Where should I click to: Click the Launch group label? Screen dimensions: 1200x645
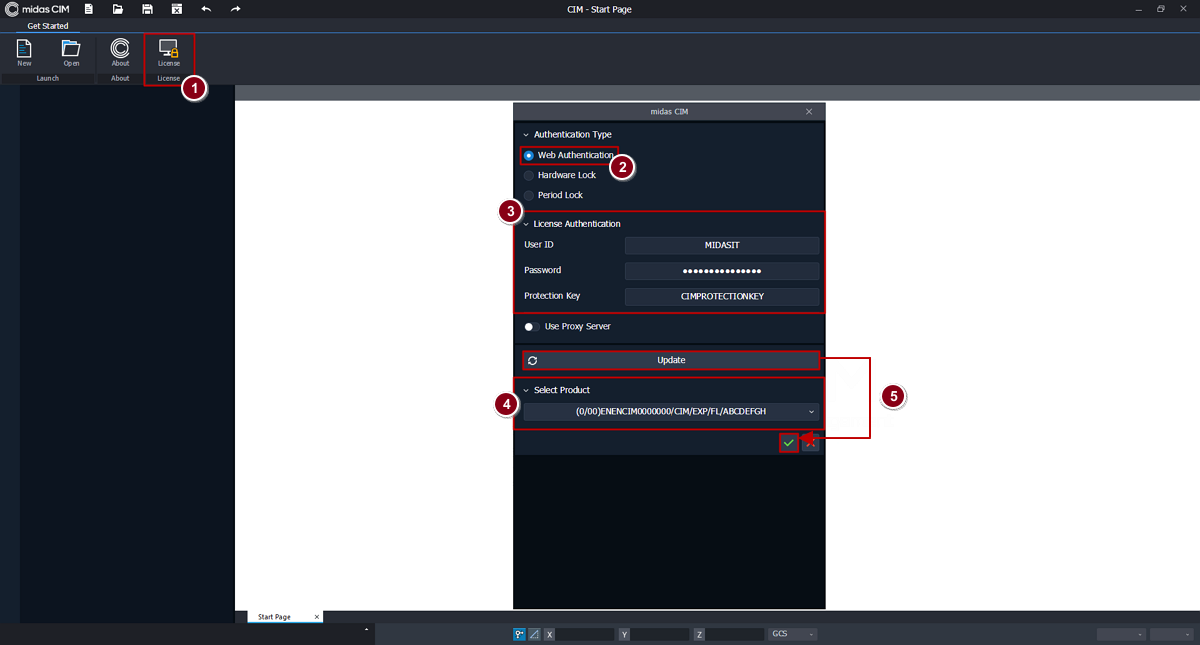point(48,78)
